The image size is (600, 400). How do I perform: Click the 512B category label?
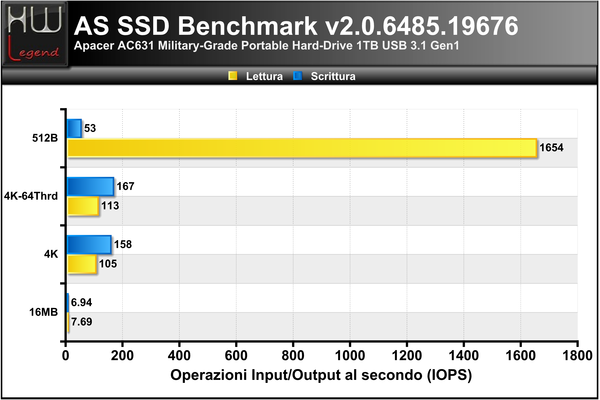tap(45, 138)
